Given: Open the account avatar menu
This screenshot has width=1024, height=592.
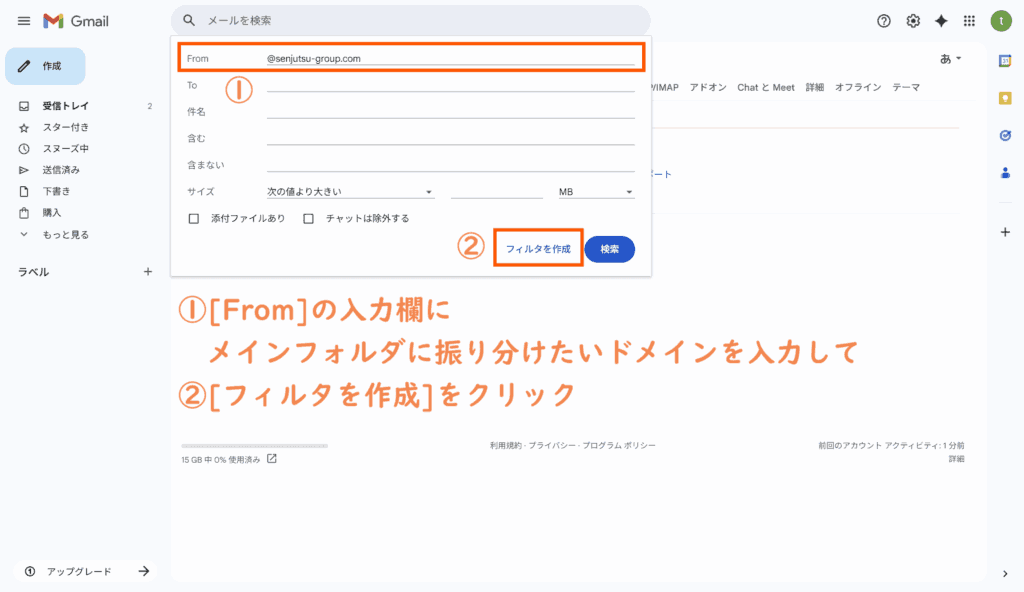Looking at the screenshot, I should tap(1001, 21).
